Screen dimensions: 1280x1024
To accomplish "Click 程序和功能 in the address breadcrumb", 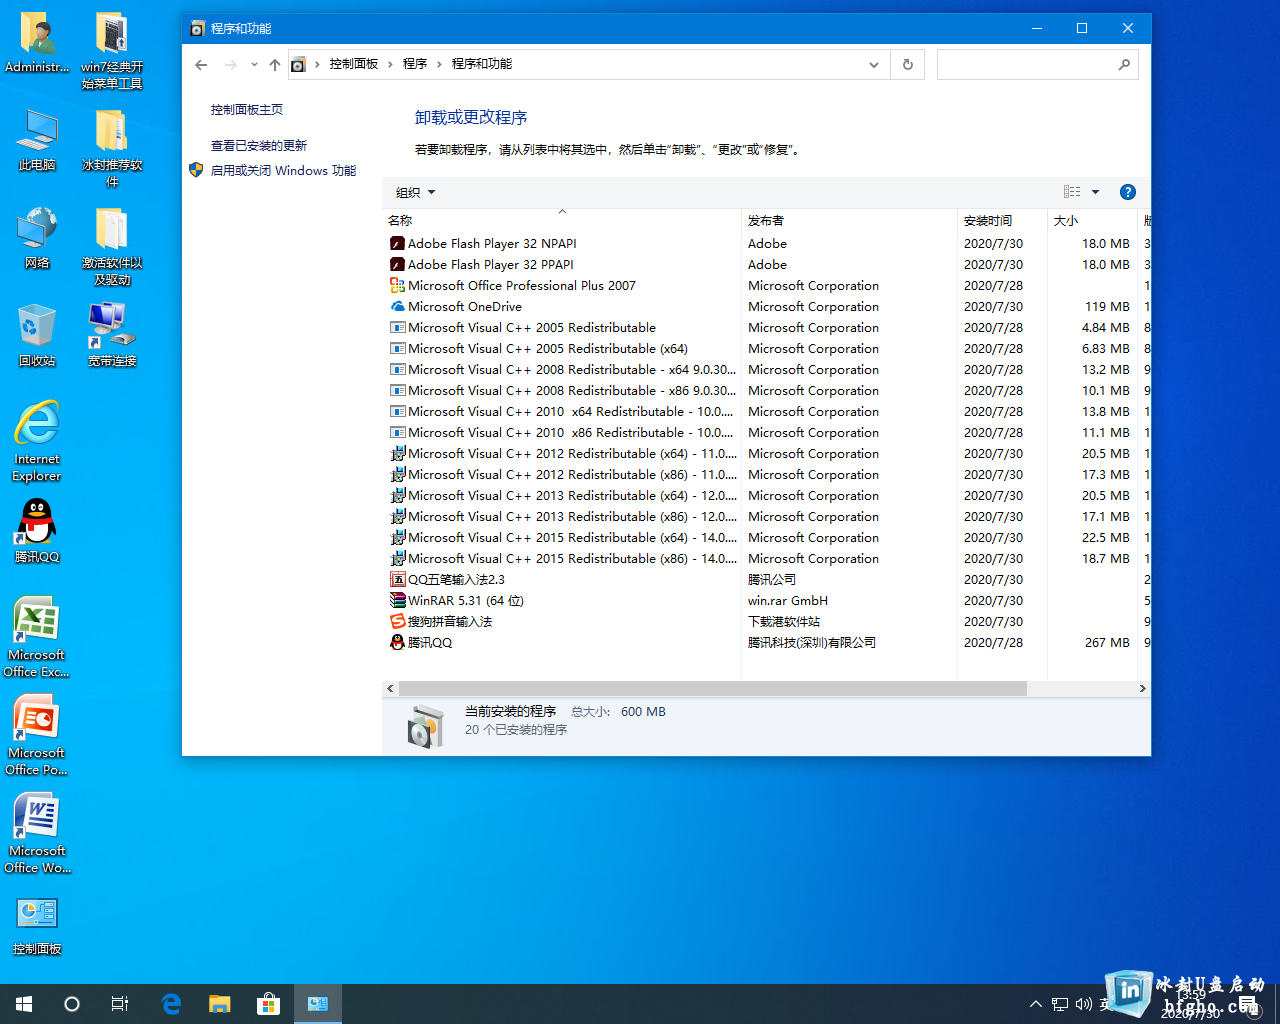I will pos(482,64).
